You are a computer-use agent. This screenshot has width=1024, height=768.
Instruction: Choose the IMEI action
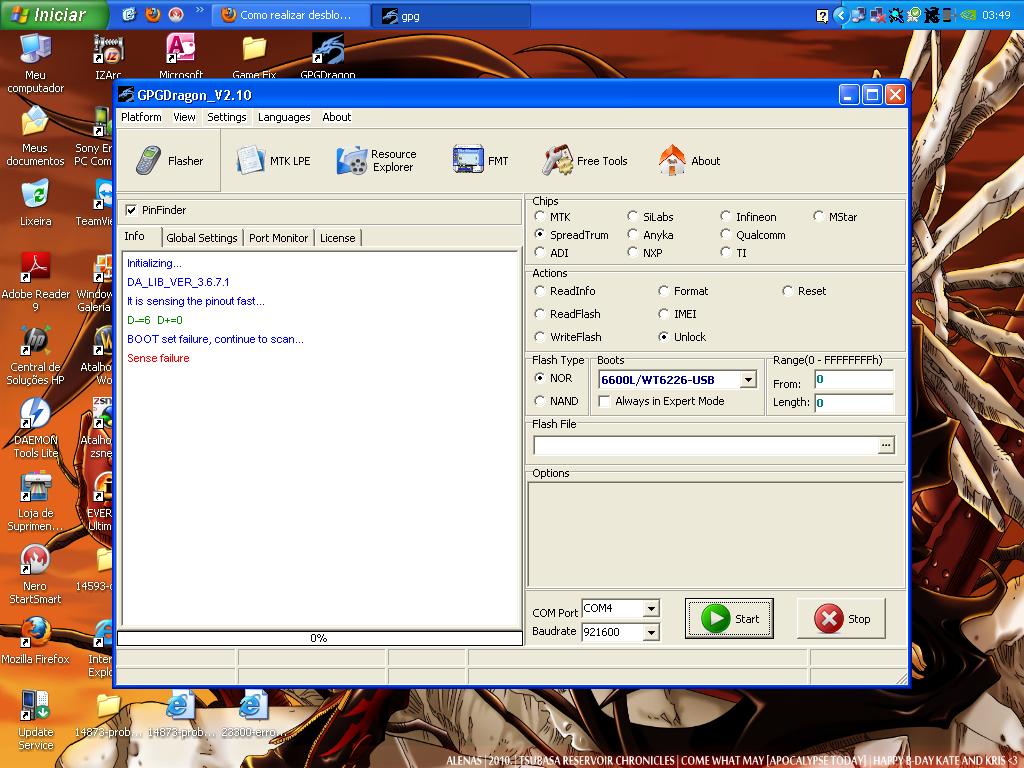(664, 313)
